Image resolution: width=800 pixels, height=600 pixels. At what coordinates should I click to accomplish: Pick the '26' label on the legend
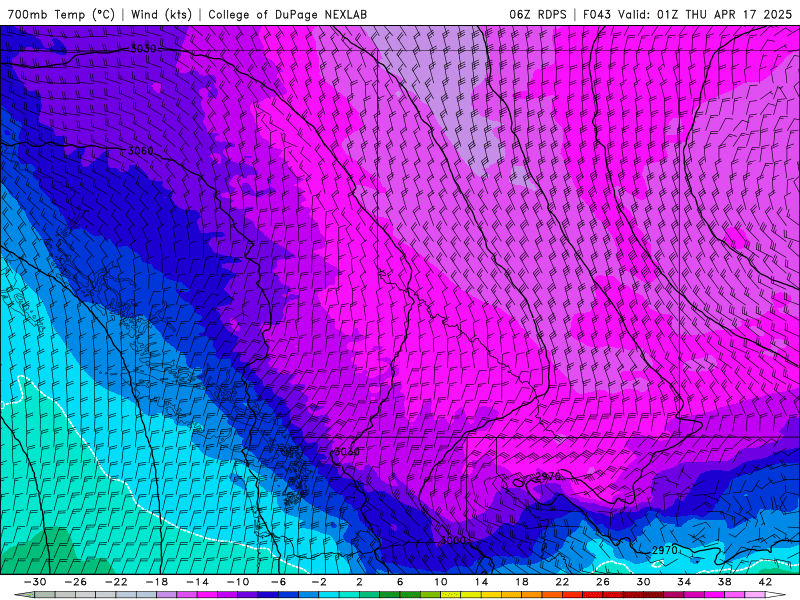[x=603, y=582]
